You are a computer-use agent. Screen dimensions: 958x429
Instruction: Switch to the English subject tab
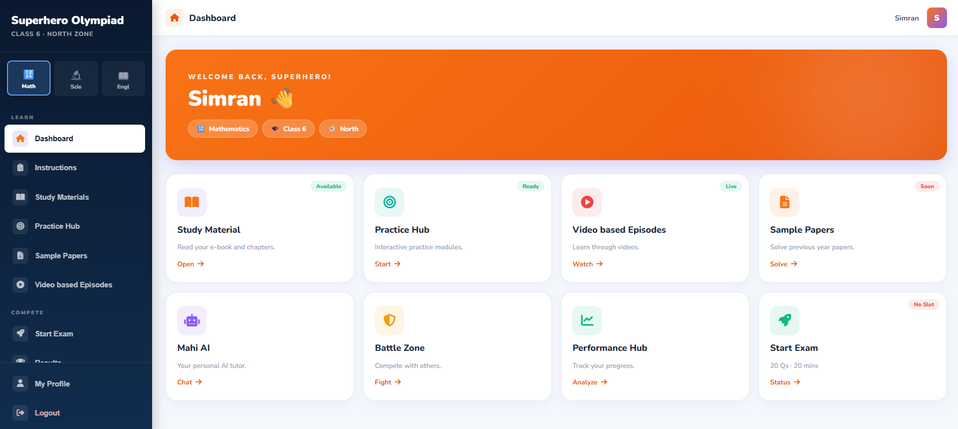[x=123, y=78]
